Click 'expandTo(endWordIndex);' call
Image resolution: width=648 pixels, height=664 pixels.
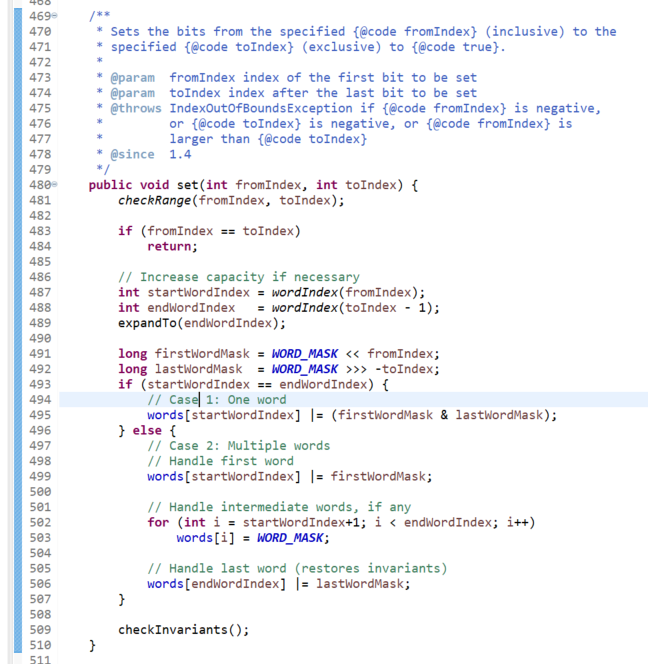pyautogui.click(x=202, y=323)
